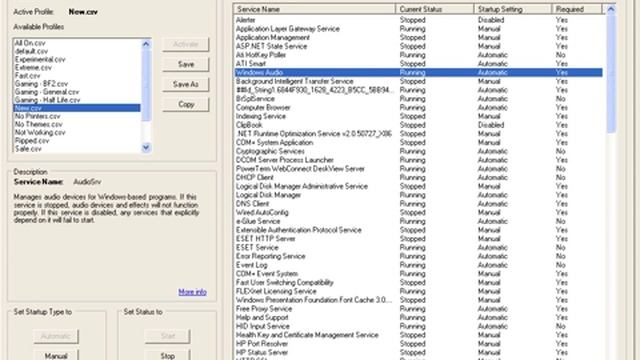Select DHCP Client service
Image resolution: width=640 pixels, height=360 pixels.
click(418, 178)
